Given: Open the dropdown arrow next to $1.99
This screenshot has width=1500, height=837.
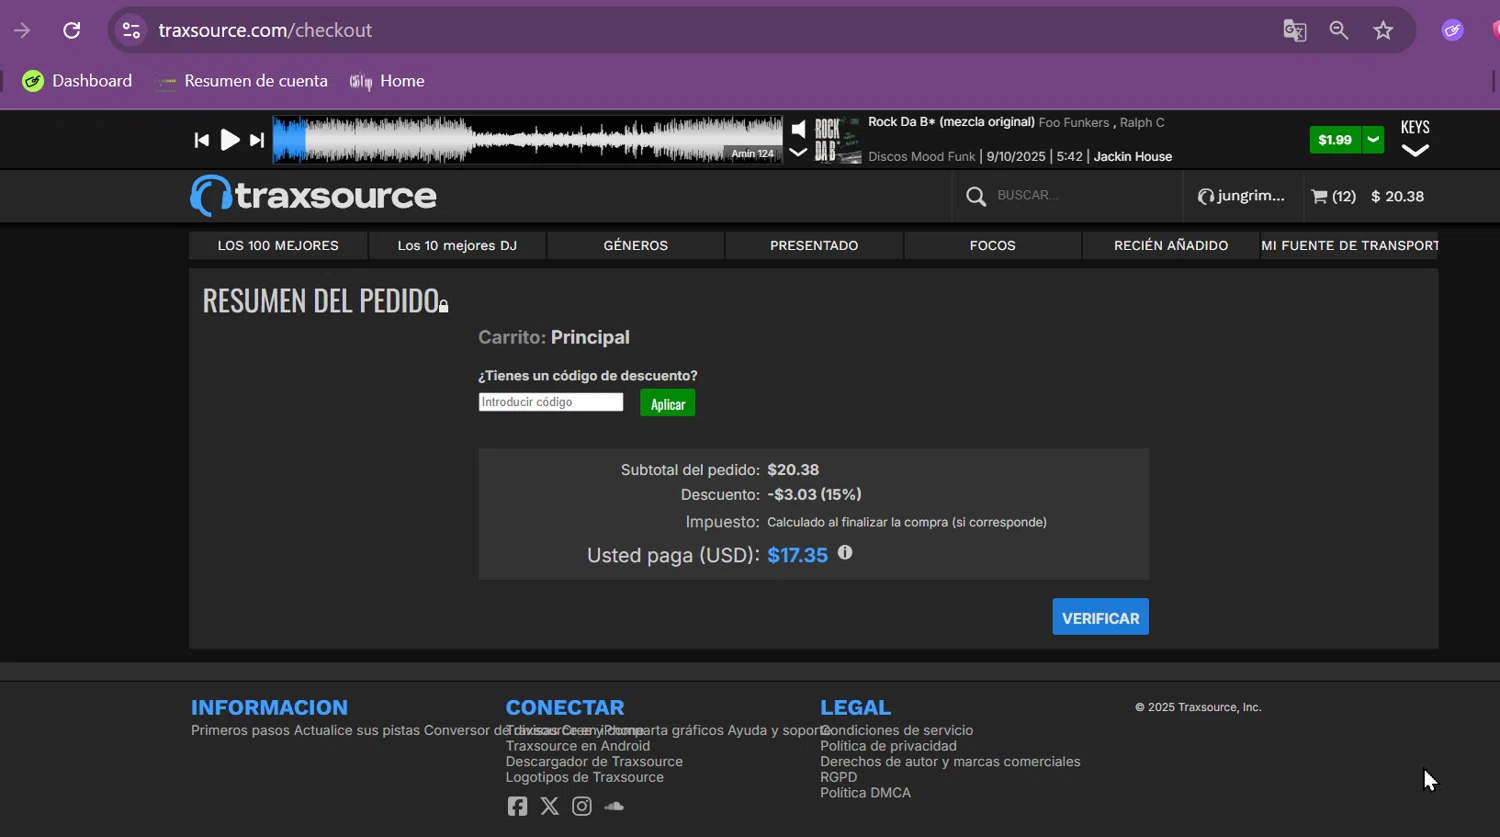Looking at the screenshot, I should click(1373, 140).
